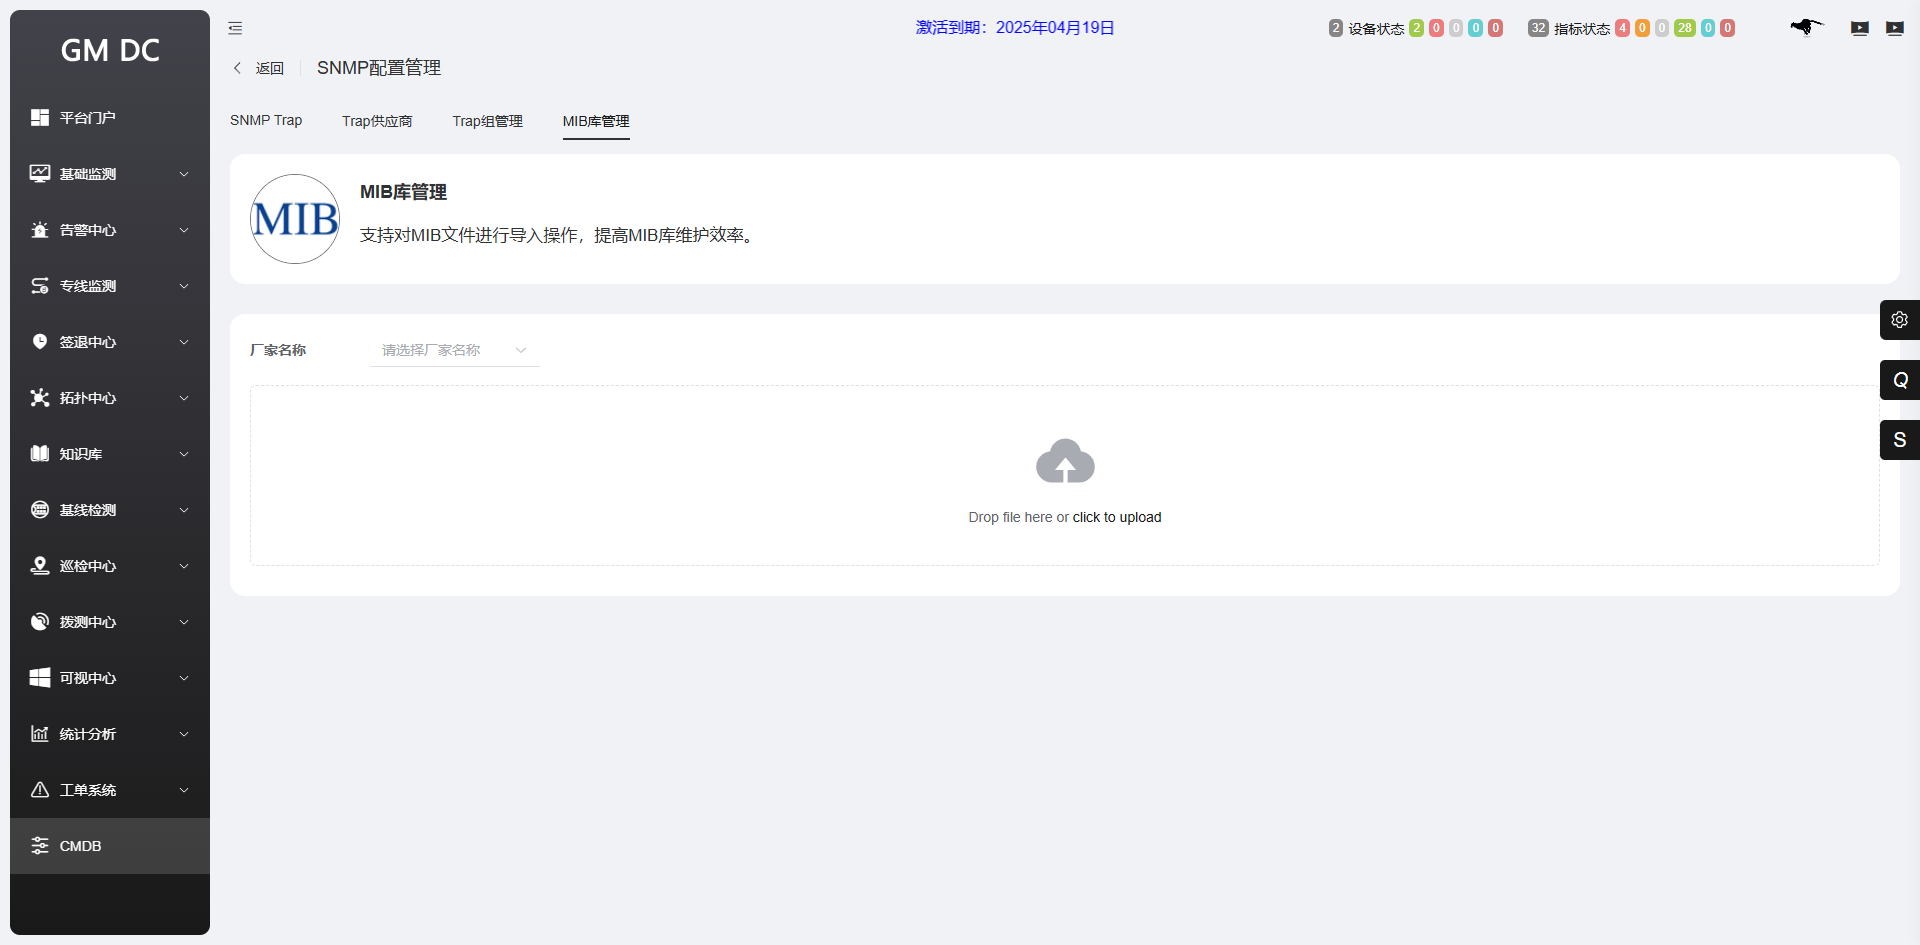Viewport: 1920px width, 945px height.
Task: Click the 巡检中心 sidebar icon
Action: click(40, 566)
